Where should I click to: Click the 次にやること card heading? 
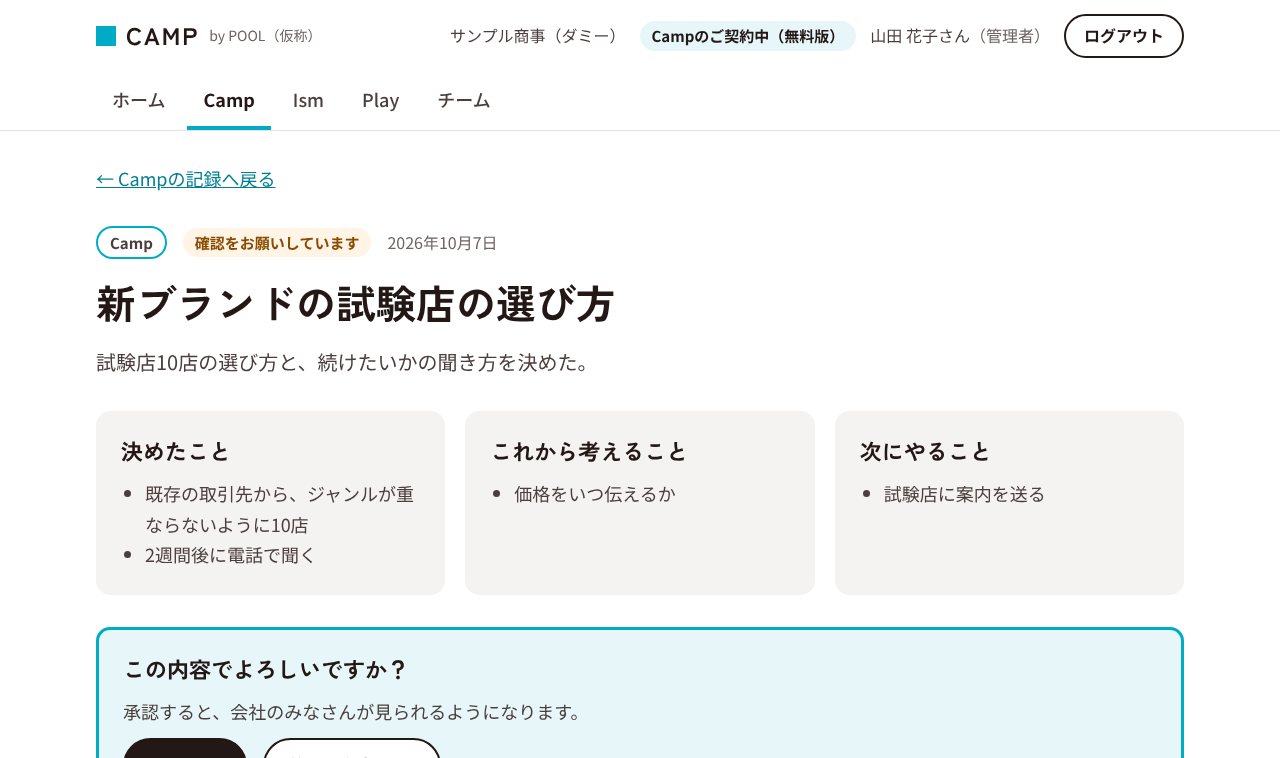(x=925, y=451)
